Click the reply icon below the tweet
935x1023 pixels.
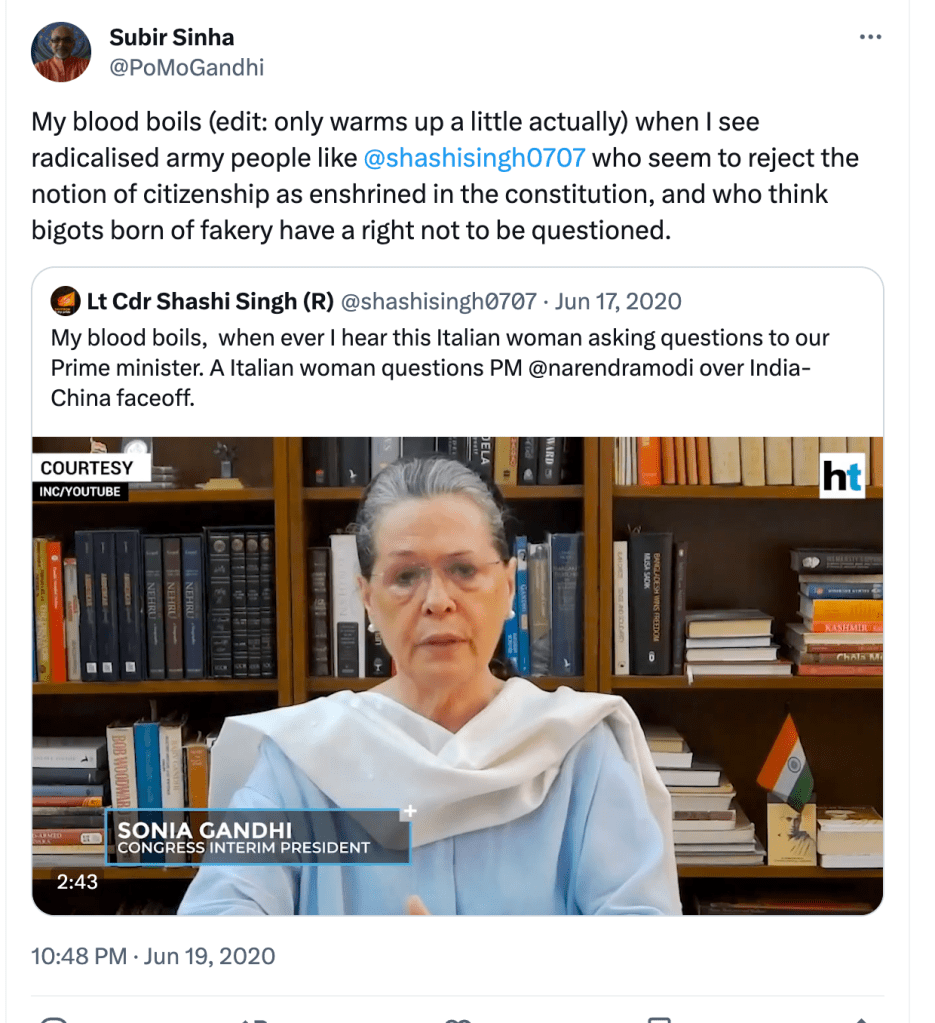[x=54, y=1020]
